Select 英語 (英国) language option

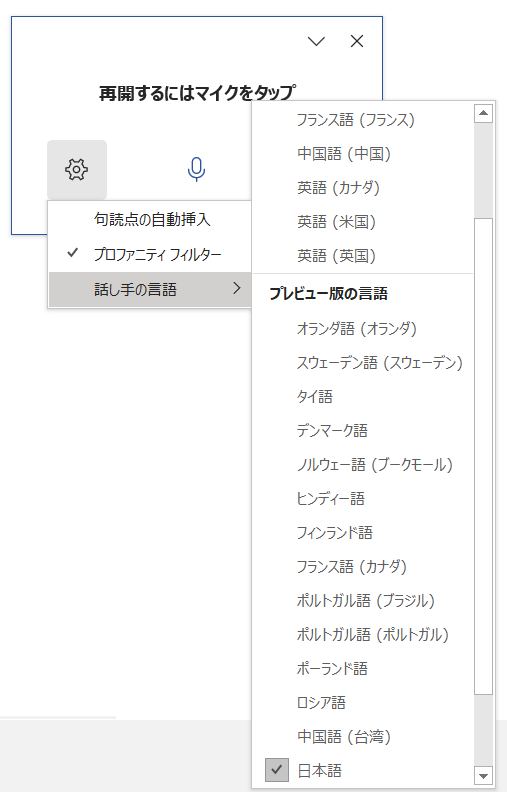363,256
